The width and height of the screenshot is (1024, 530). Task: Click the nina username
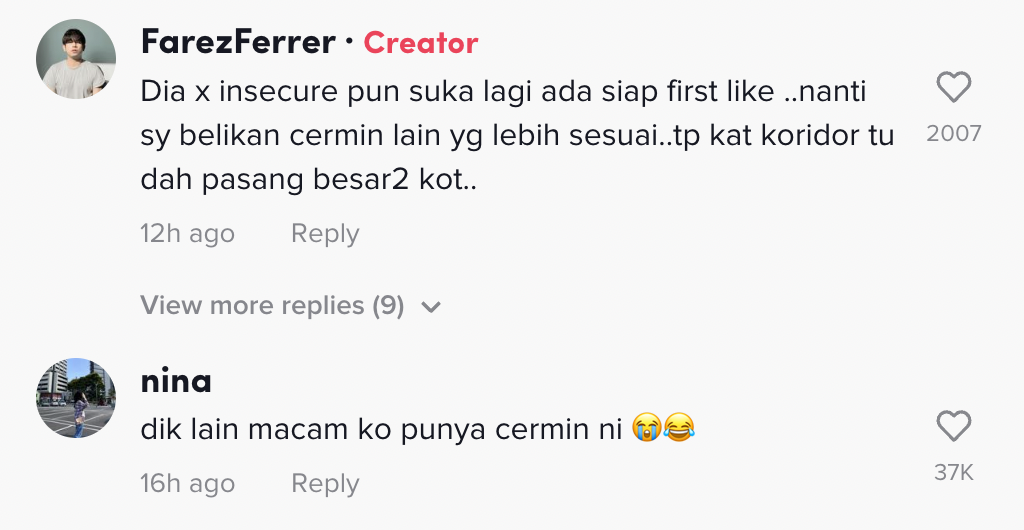point(176,381)
